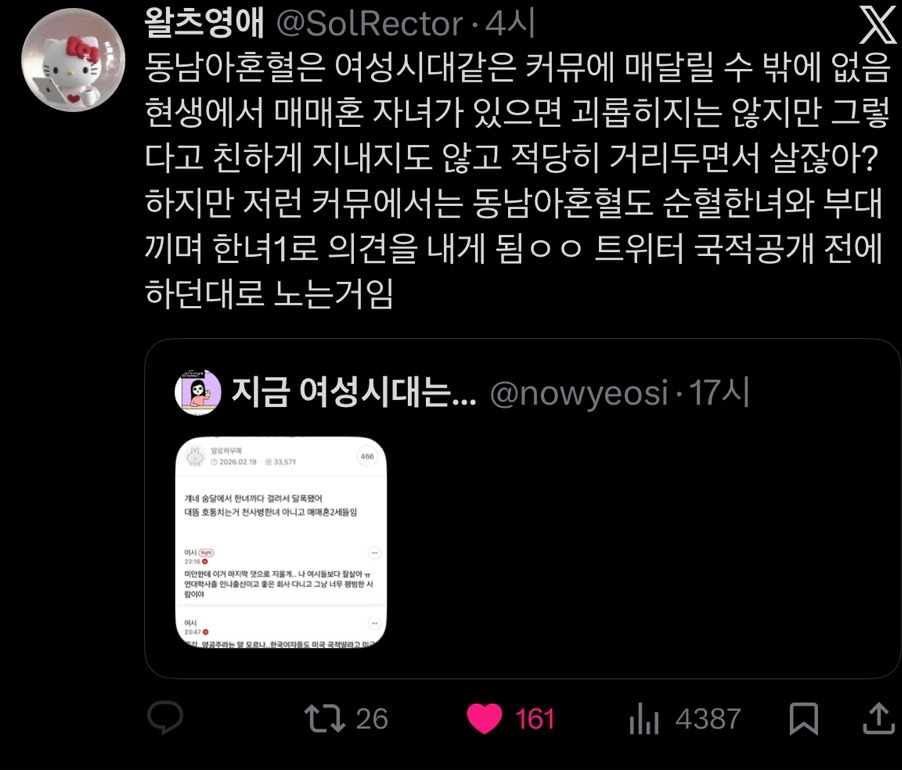Show who liked via 161 count

[x=534, y=719]
